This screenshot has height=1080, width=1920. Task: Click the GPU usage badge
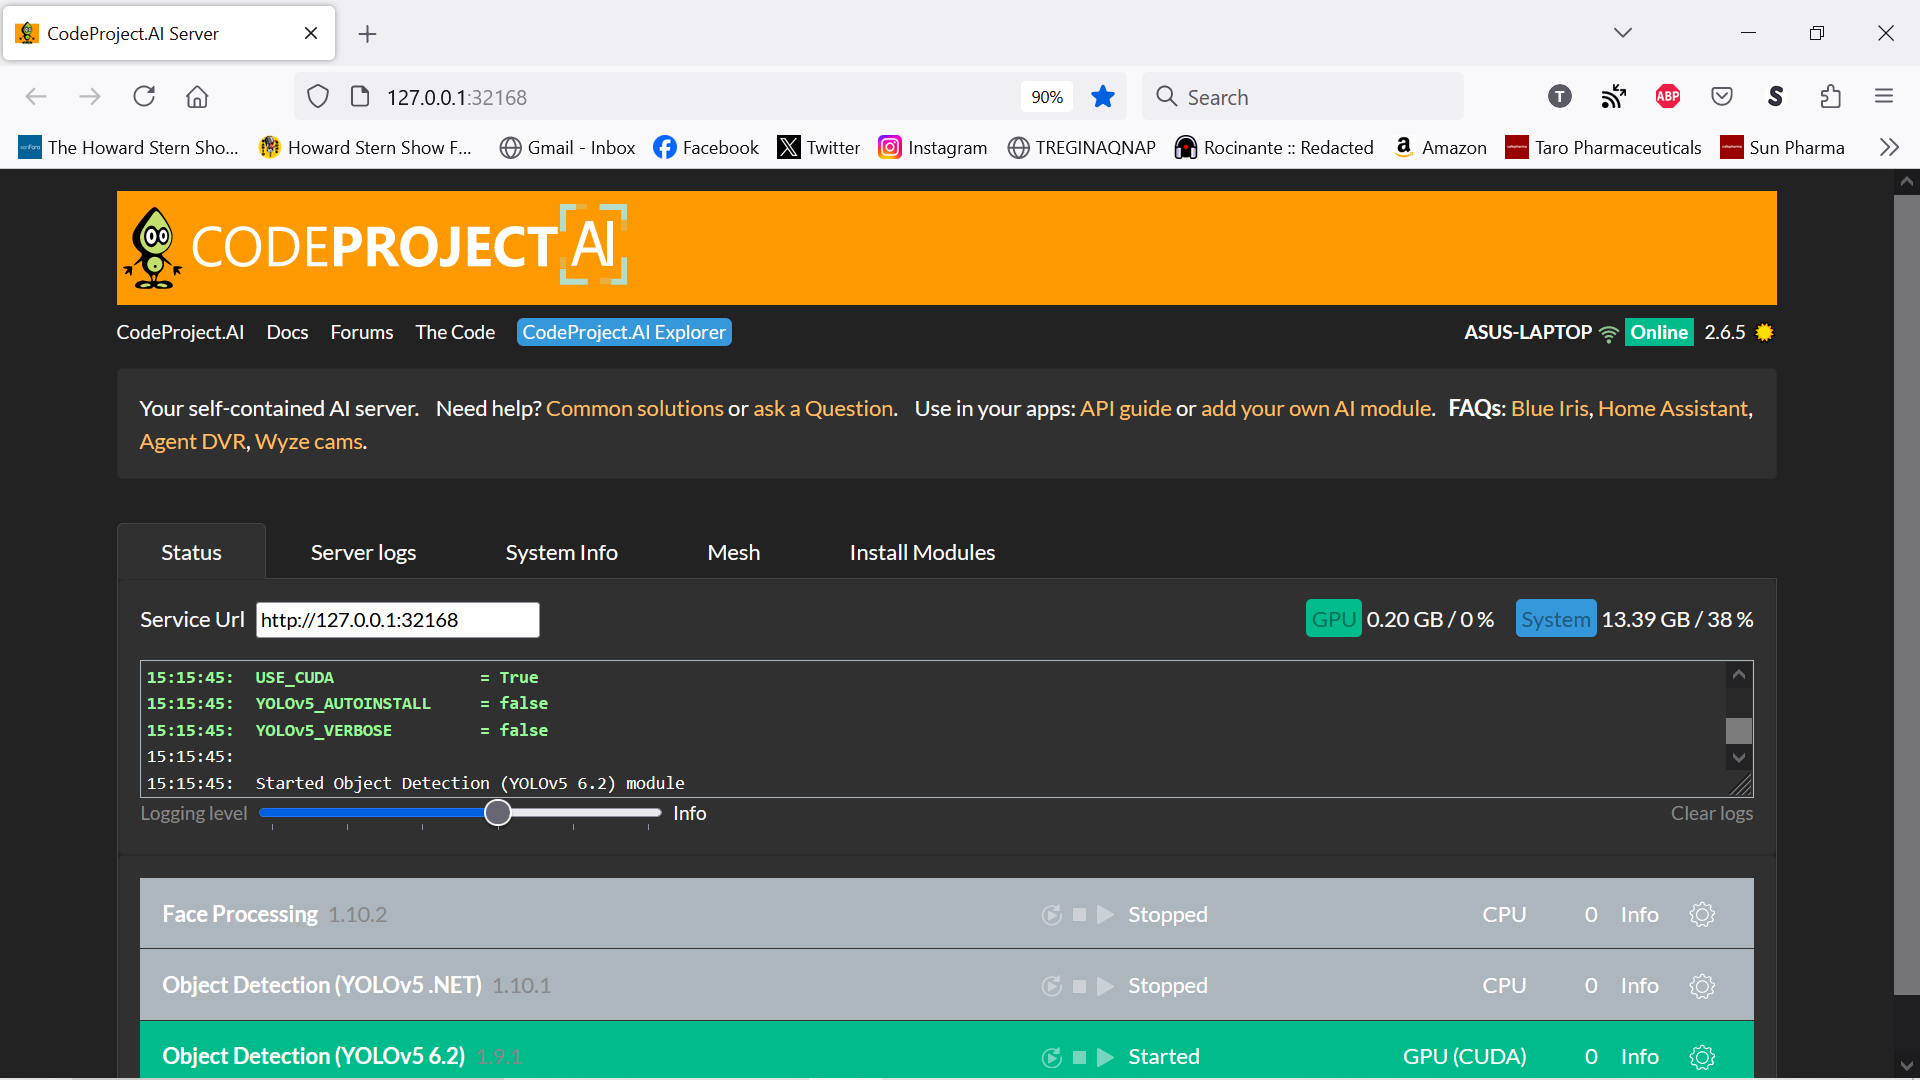(1333, 619)
